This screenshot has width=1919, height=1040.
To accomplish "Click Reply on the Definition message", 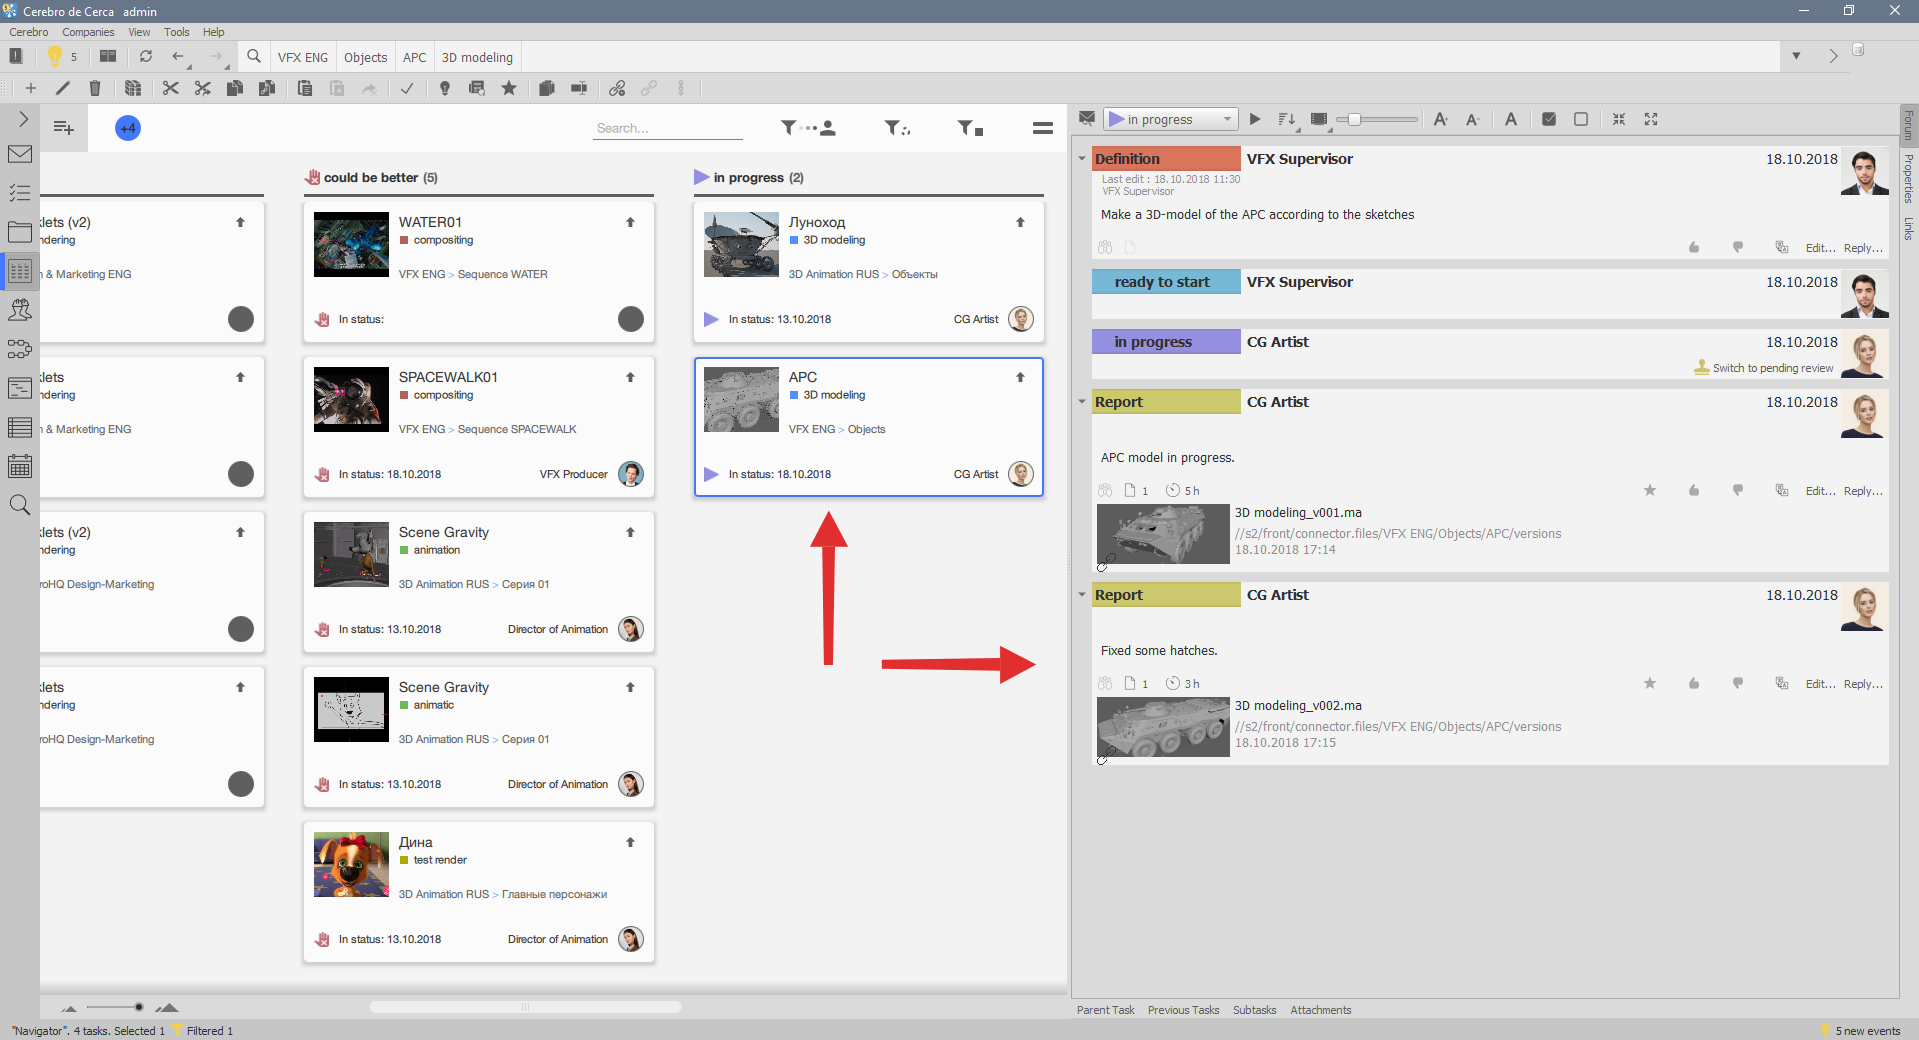I will click(x=1863, y=248).
